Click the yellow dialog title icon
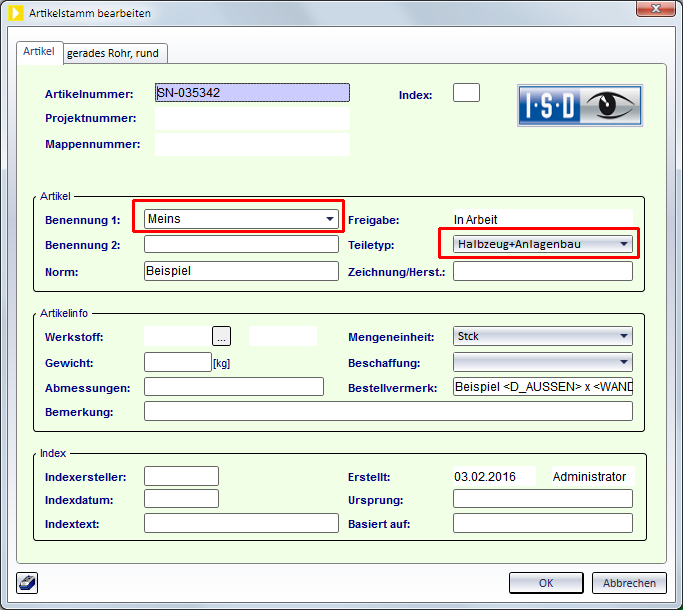683x610 pixels. (x=16, y=13)
